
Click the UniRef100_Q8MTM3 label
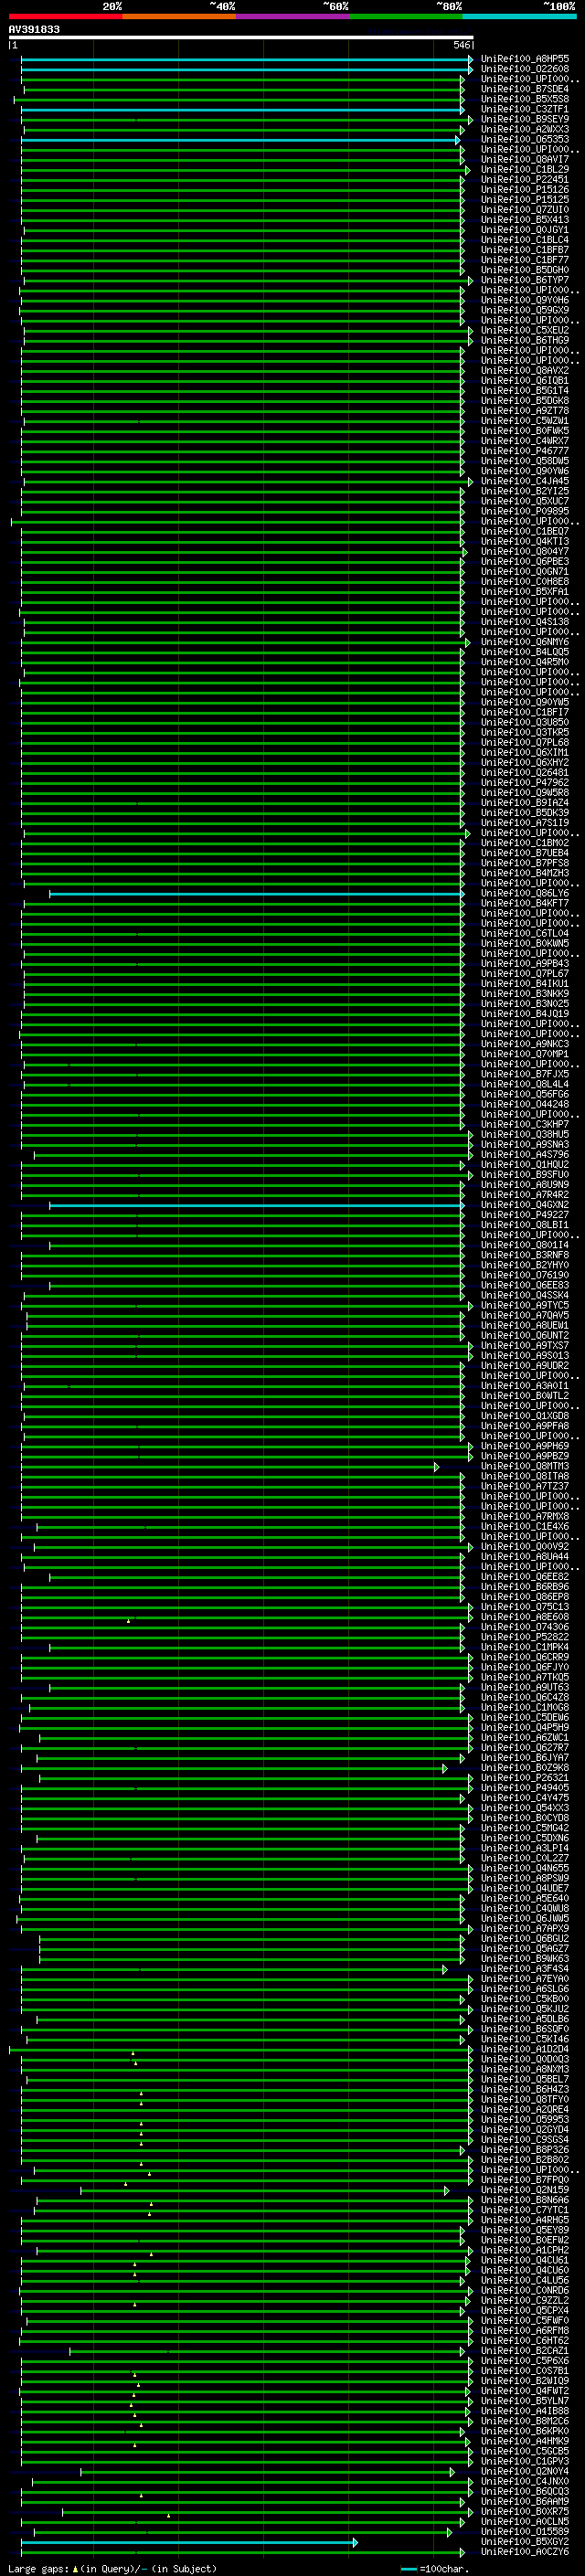[x=525, y=1466]
